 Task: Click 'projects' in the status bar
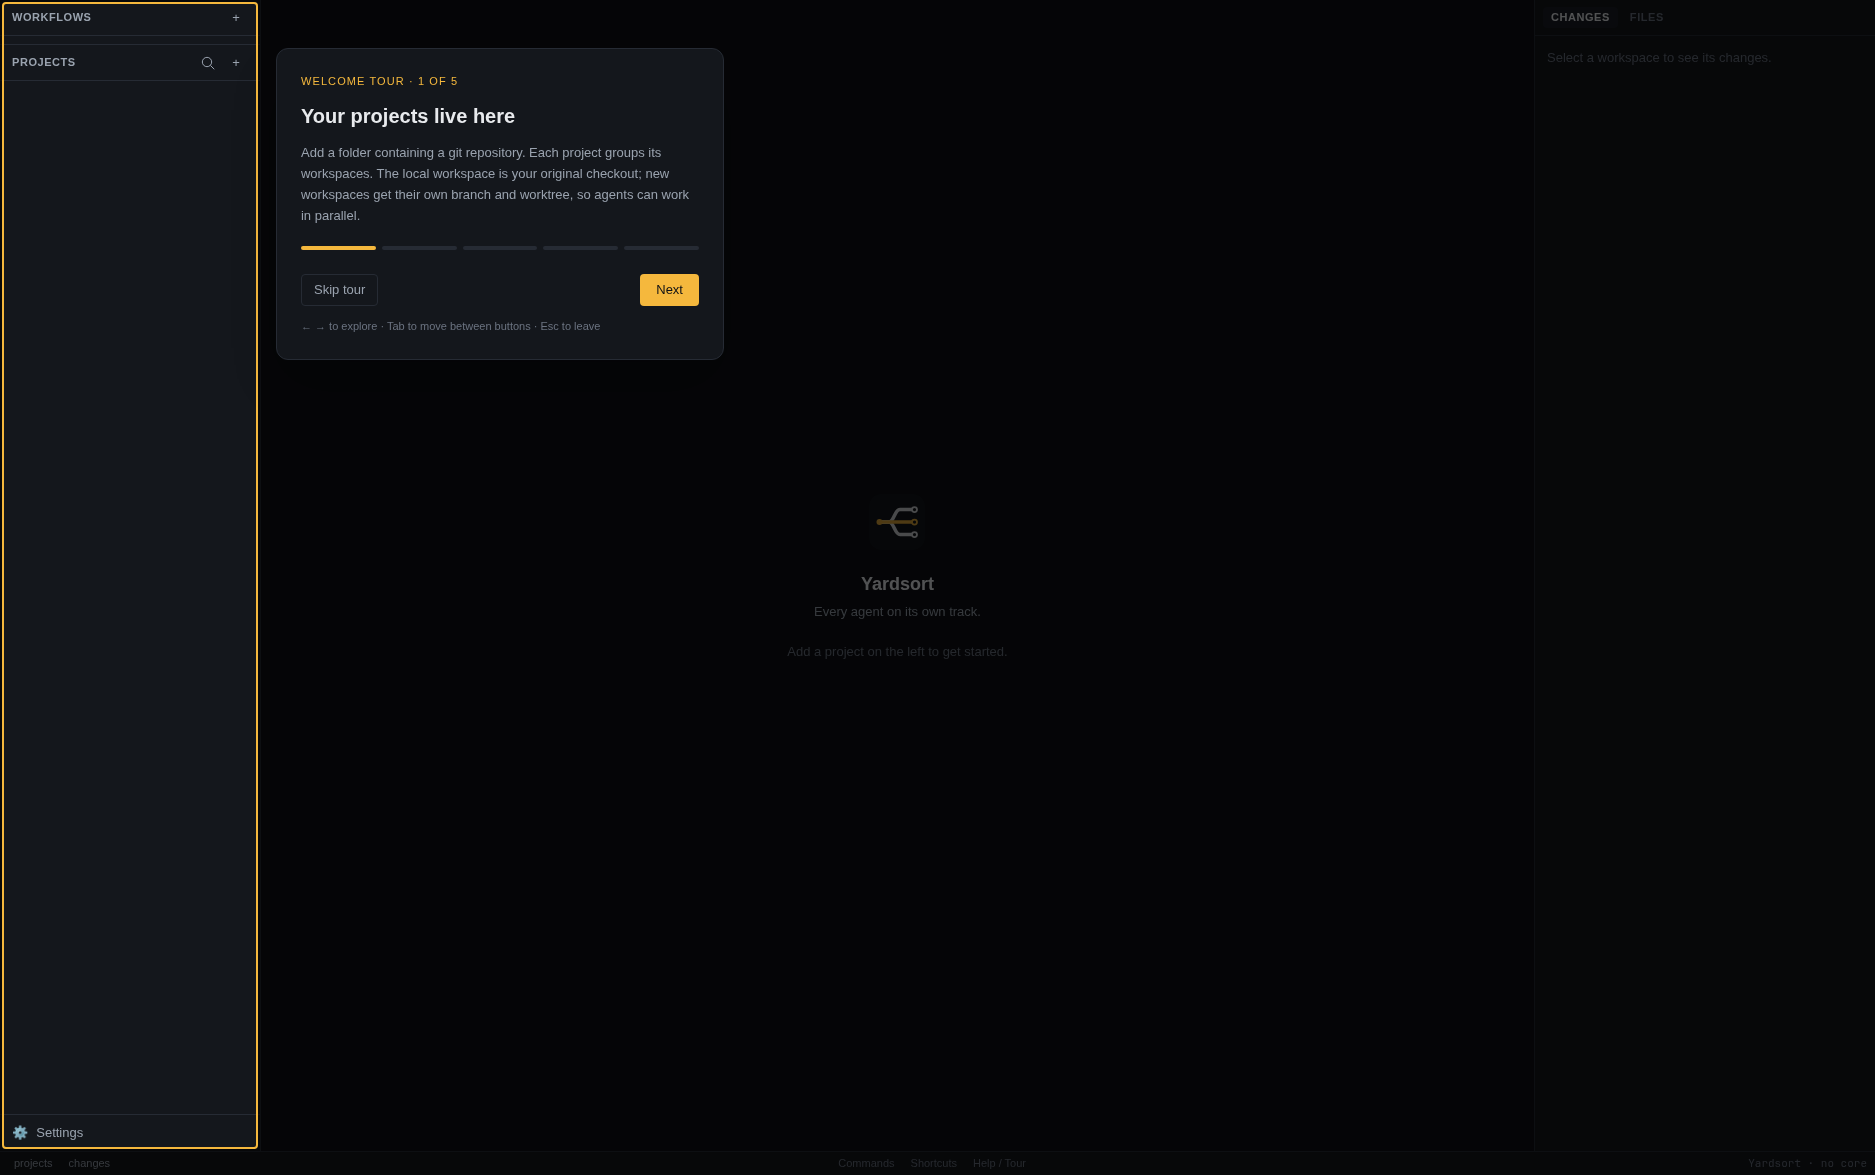33,1163
